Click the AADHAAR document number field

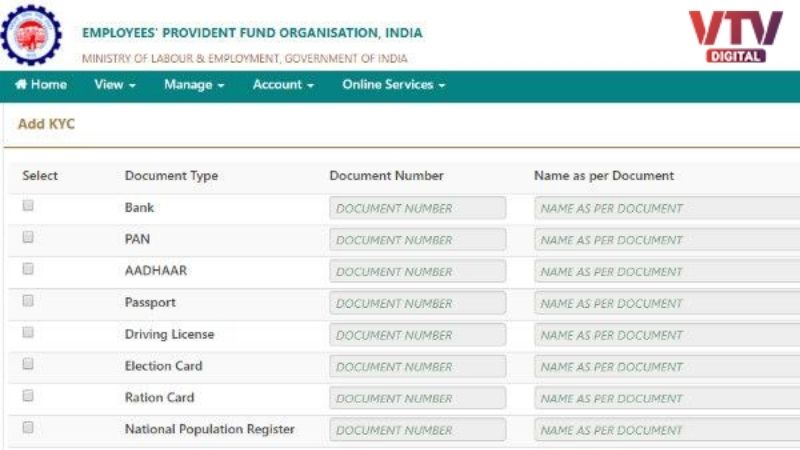[417, 271]
